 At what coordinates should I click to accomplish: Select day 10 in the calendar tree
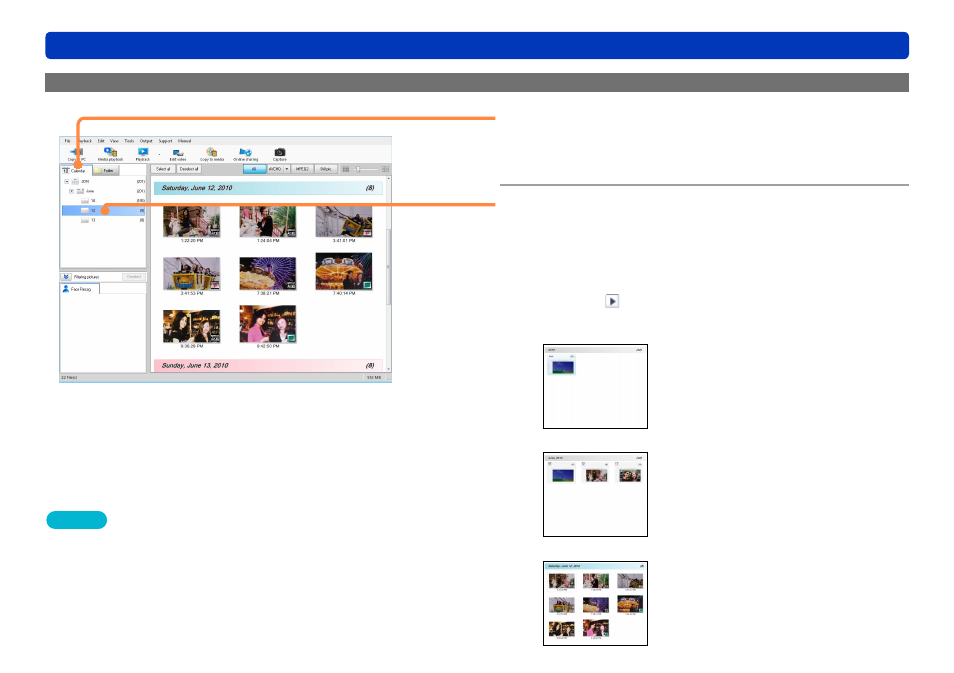(93, 201)
